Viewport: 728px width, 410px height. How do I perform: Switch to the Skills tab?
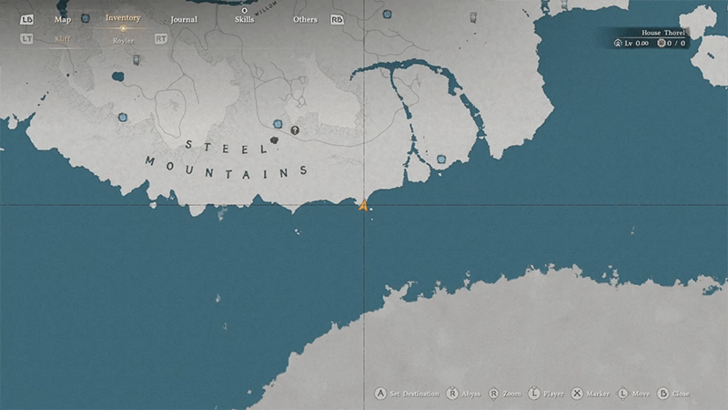tap(244, 20)
